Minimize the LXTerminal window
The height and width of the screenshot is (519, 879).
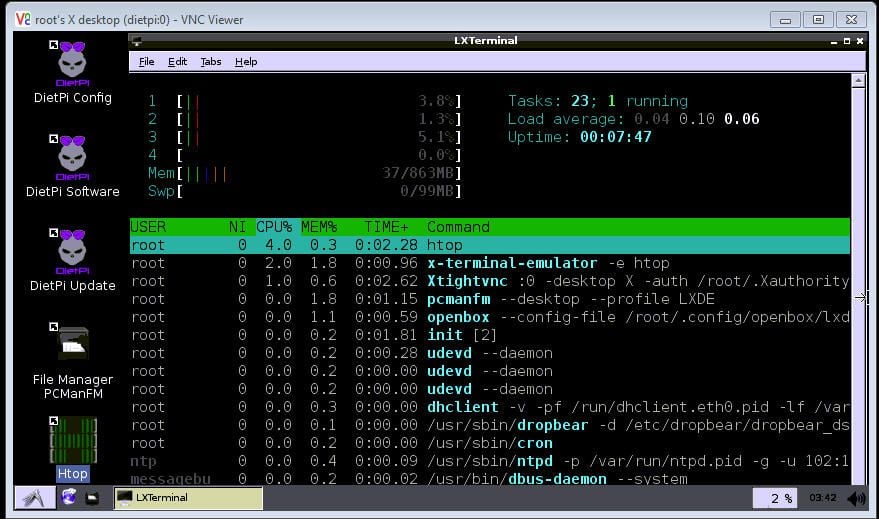click(x=834, y=41)
